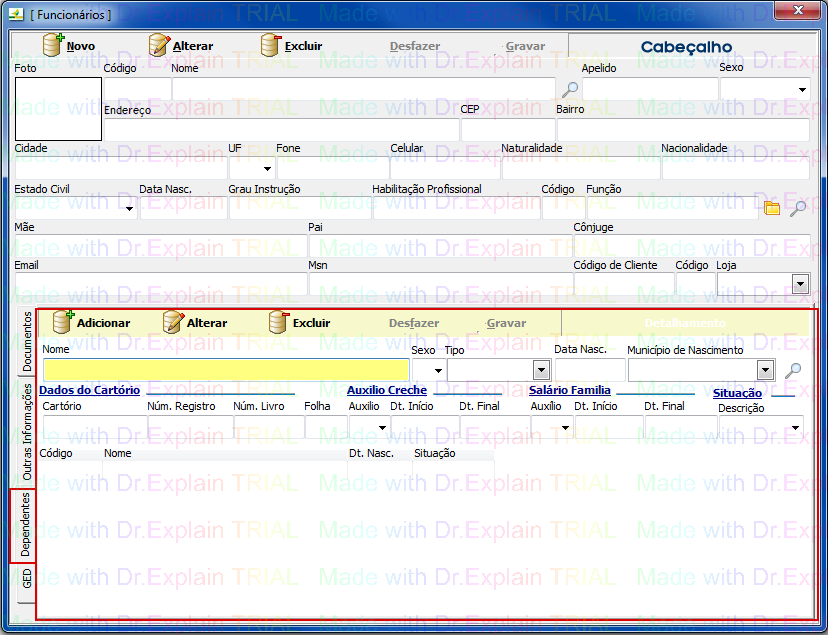Click the magnifier beside the employee Nome field
Screen dimensions: 828x635
pos(570,90)
